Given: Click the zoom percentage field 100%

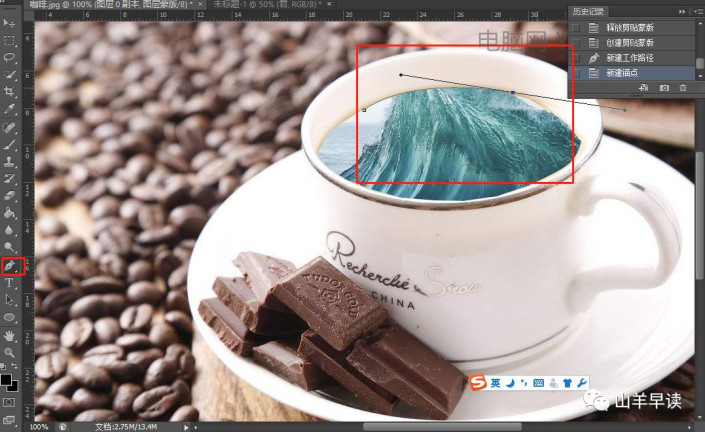Looking at the screenshot, I should click(x=39, y=427).
